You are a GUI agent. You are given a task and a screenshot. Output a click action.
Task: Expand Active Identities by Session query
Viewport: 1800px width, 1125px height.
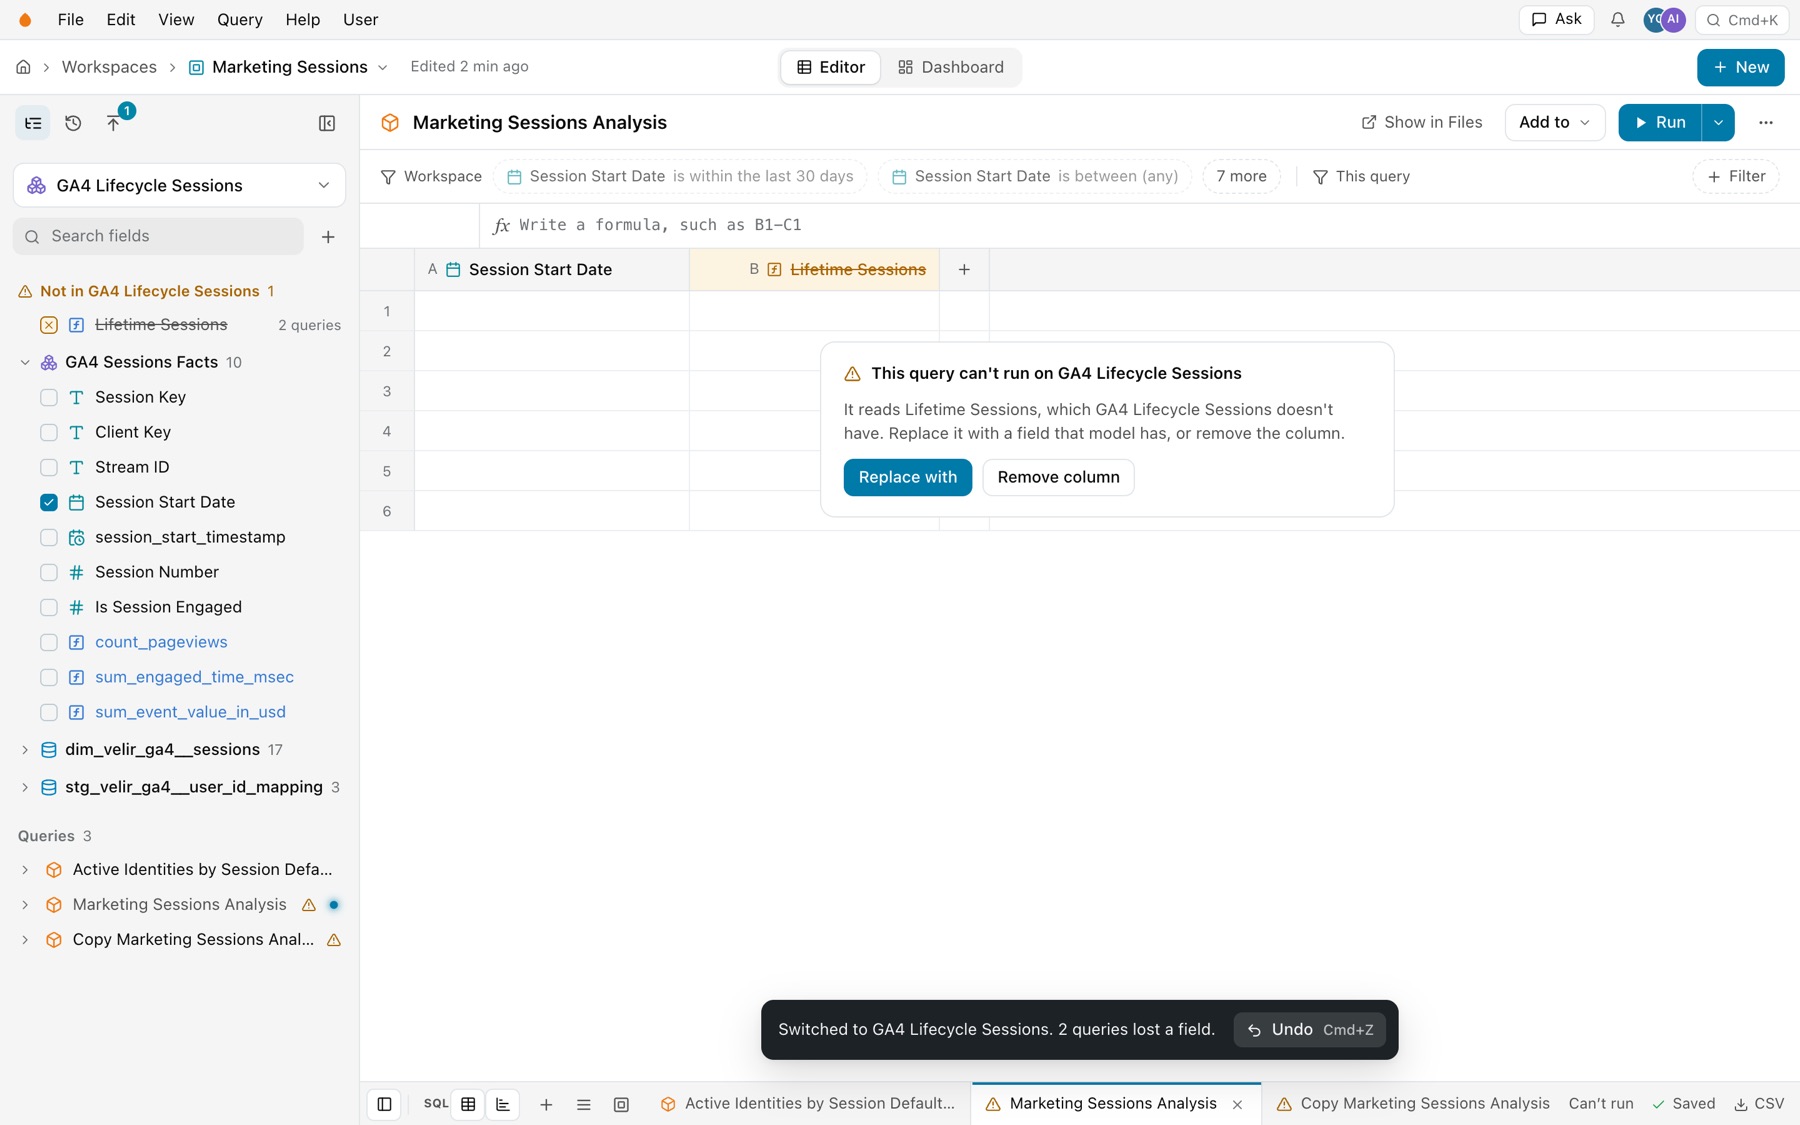click(25, 870)
